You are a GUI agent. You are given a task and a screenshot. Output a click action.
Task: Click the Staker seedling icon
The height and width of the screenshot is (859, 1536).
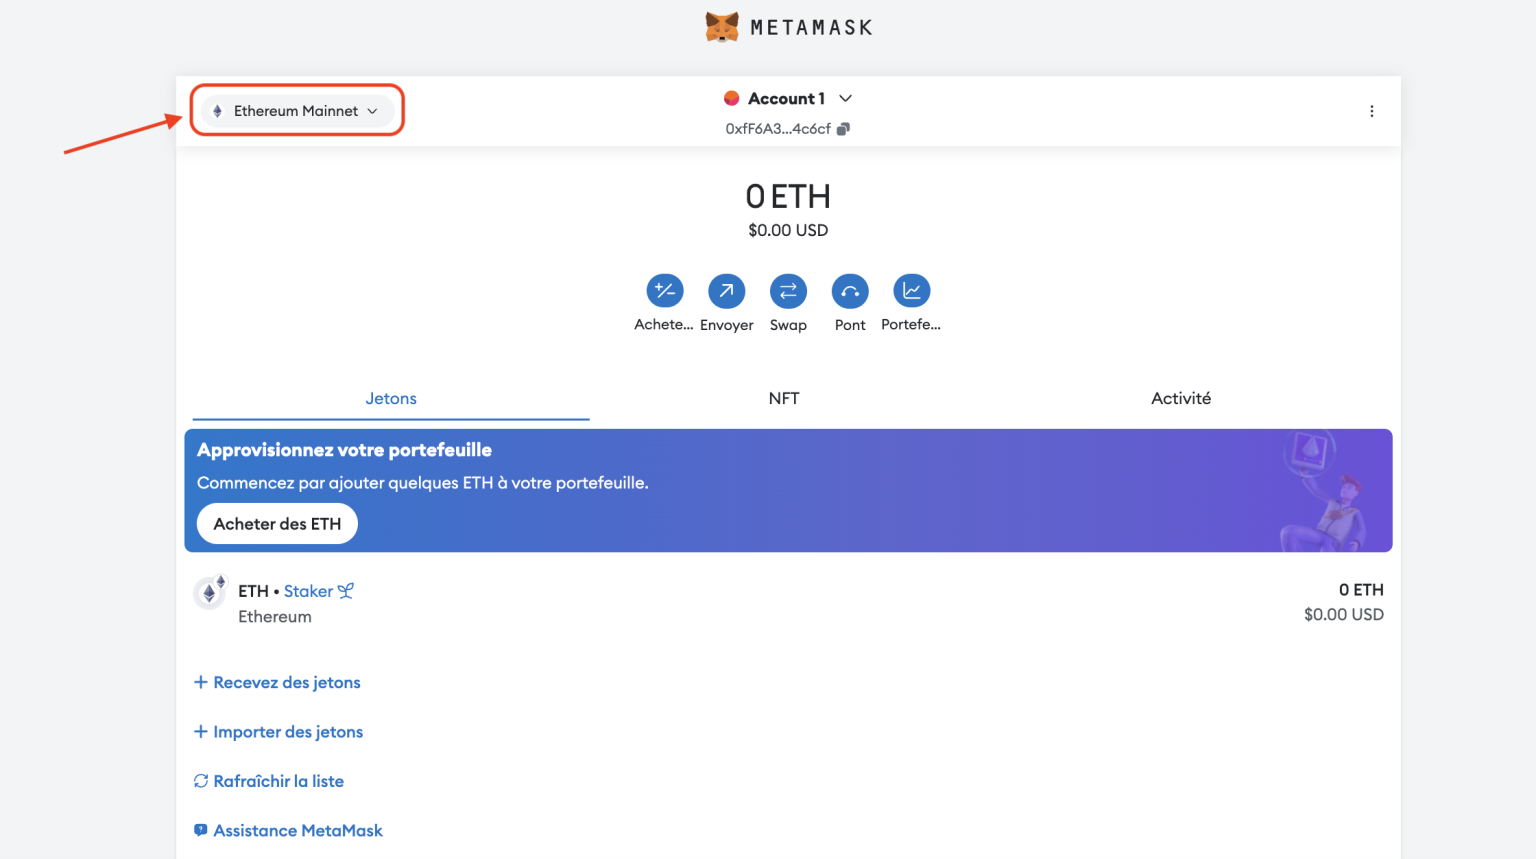pos(346,591)
